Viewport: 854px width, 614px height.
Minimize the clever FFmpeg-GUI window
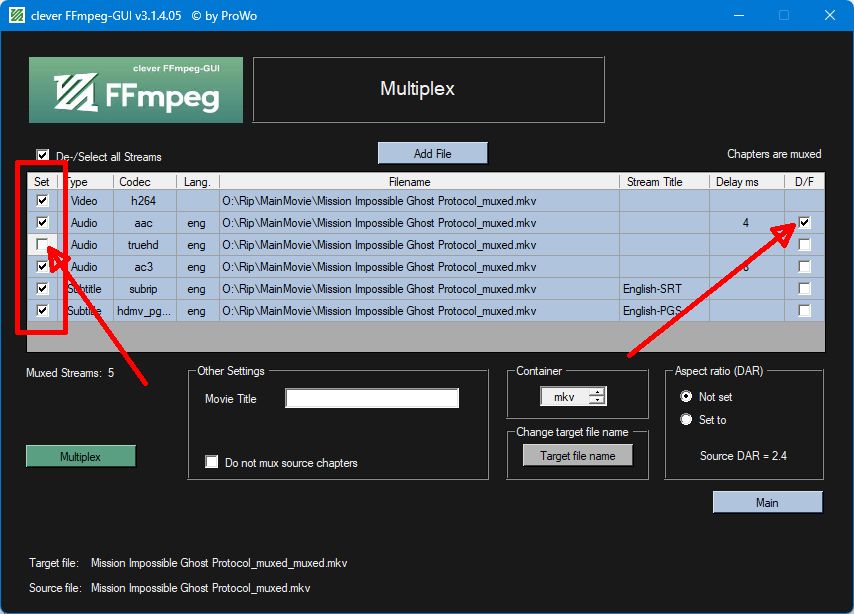tap(739, 15)
